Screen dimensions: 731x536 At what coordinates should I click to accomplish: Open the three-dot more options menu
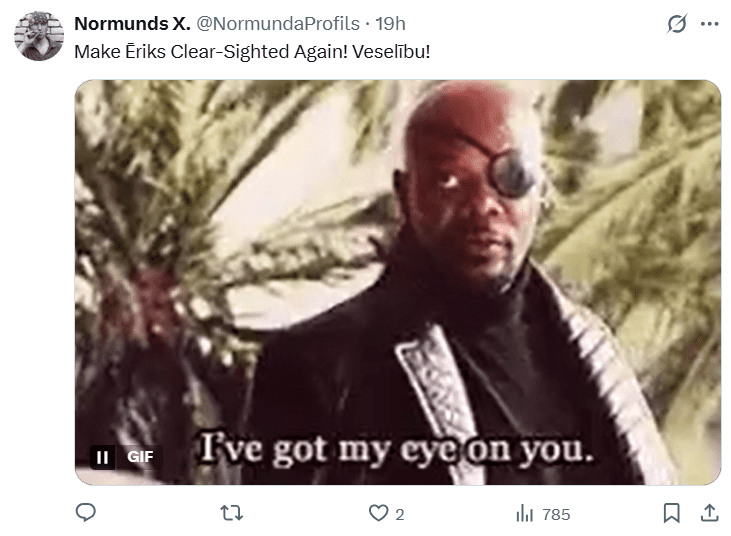point(710,24)
